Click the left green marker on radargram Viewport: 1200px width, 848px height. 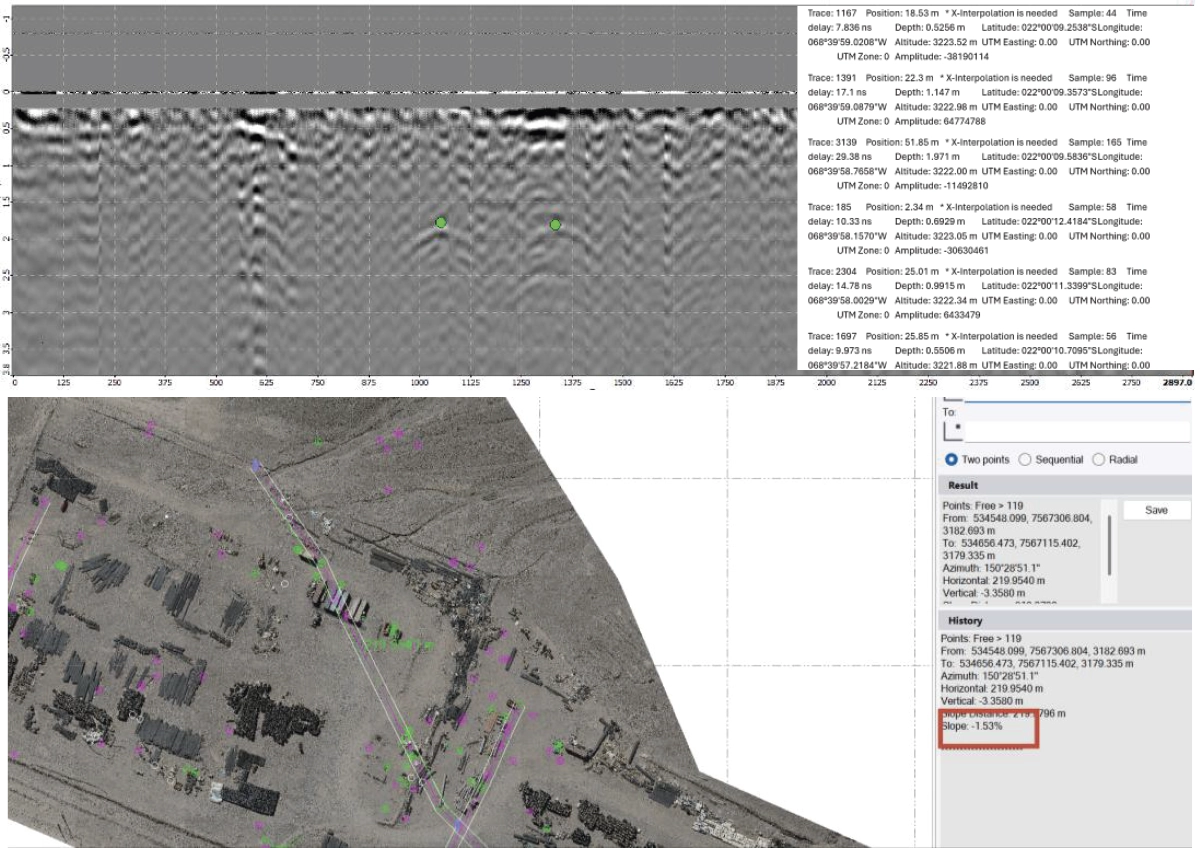pyautogui.click(x=440, y=222)
